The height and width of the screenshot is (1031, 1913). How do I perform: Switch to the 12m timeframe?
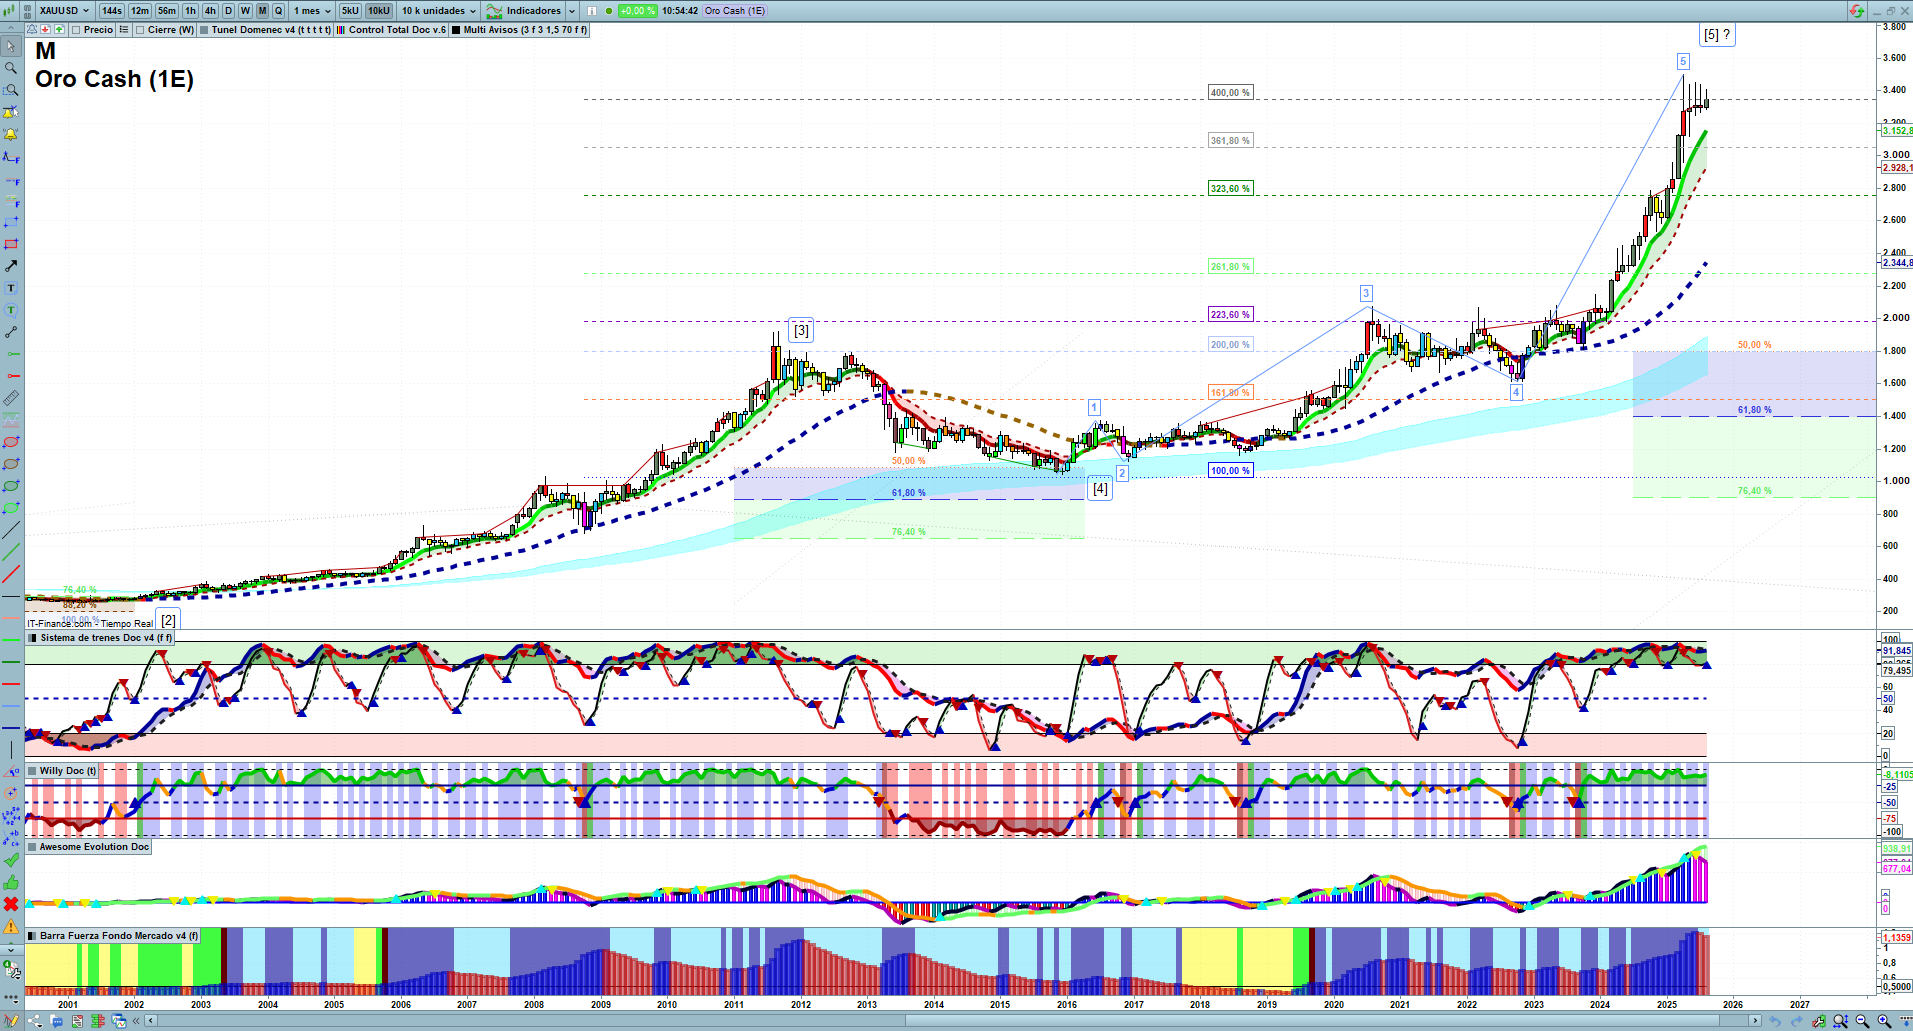pos(140,11)
